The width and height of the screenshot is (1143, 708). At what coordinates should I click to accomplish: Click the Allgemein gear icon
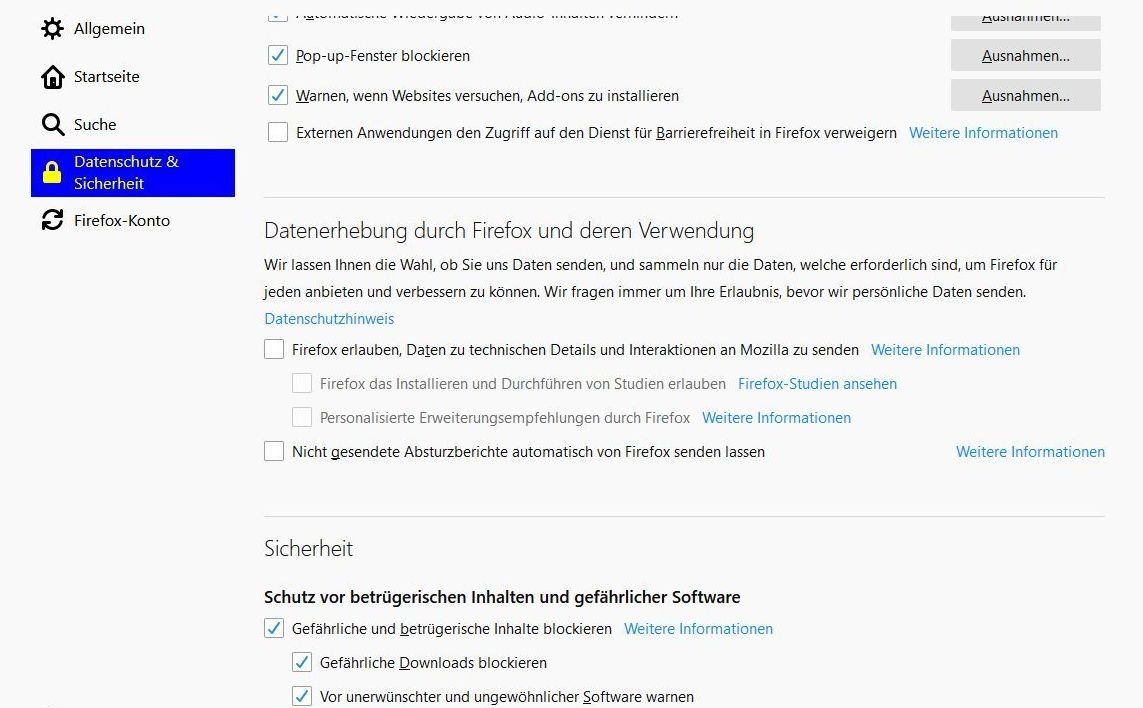tap(52, 29)
